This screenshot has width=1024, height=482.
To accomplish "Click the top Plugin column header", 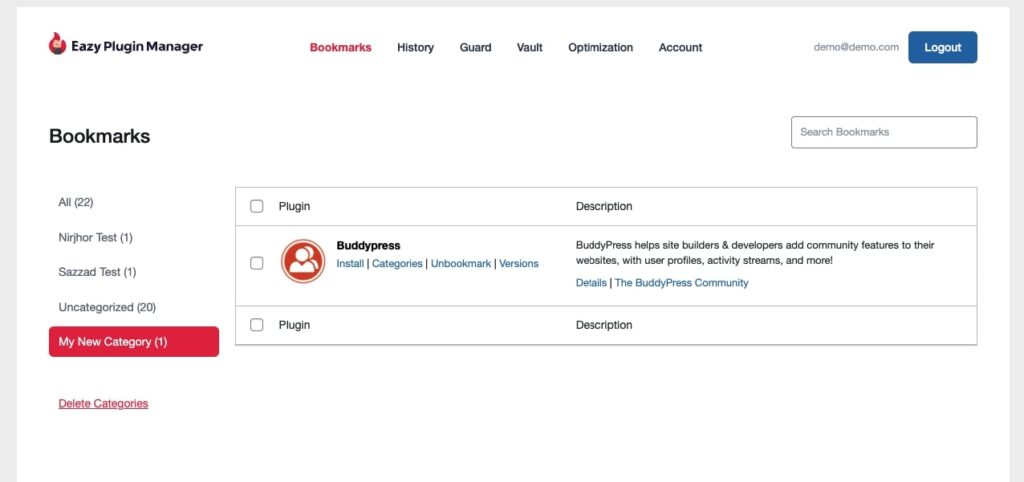I will 295,206.
